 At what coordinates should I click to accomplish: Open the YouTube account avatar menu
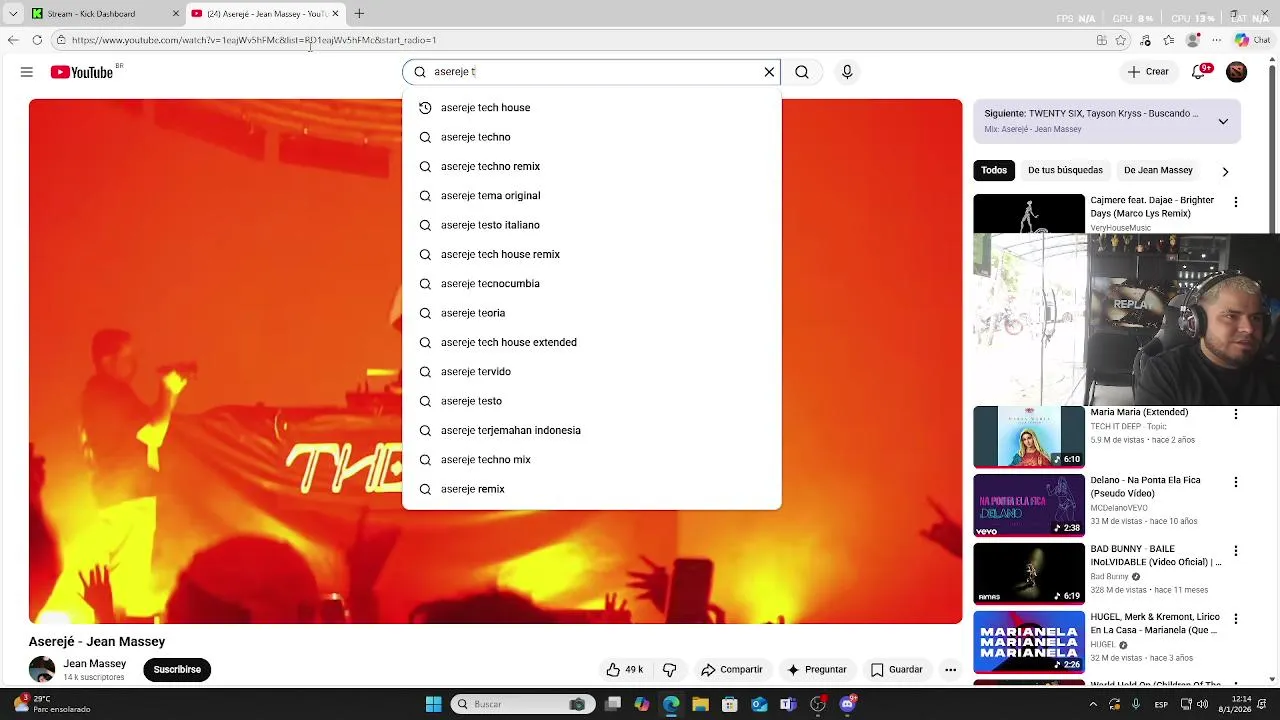coord(1237,72)
